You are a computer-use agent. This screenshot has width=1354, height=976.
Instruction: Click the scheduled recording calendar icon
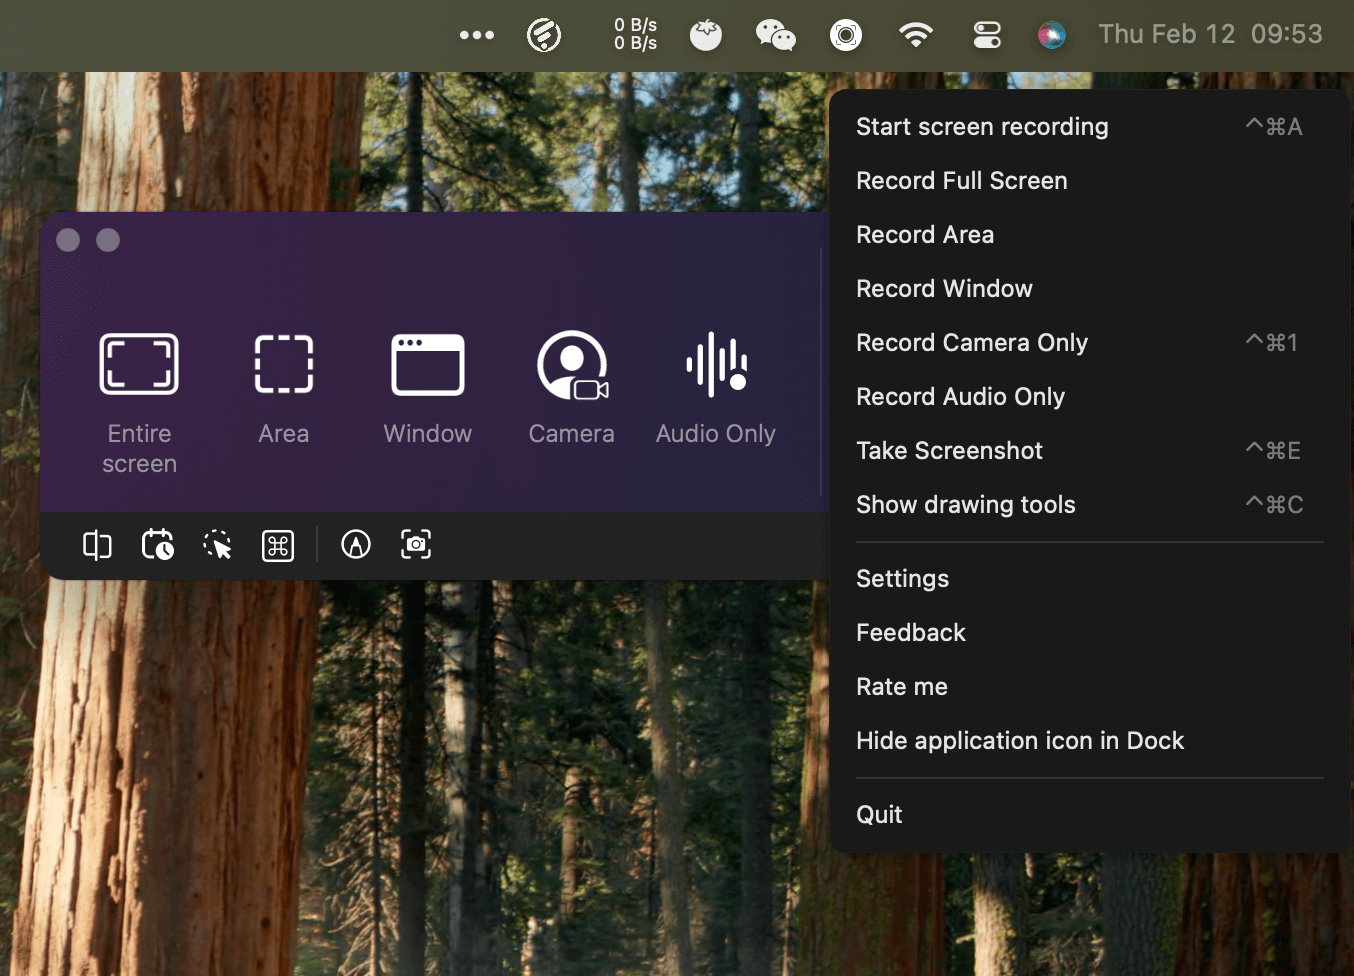coord(157,545)
